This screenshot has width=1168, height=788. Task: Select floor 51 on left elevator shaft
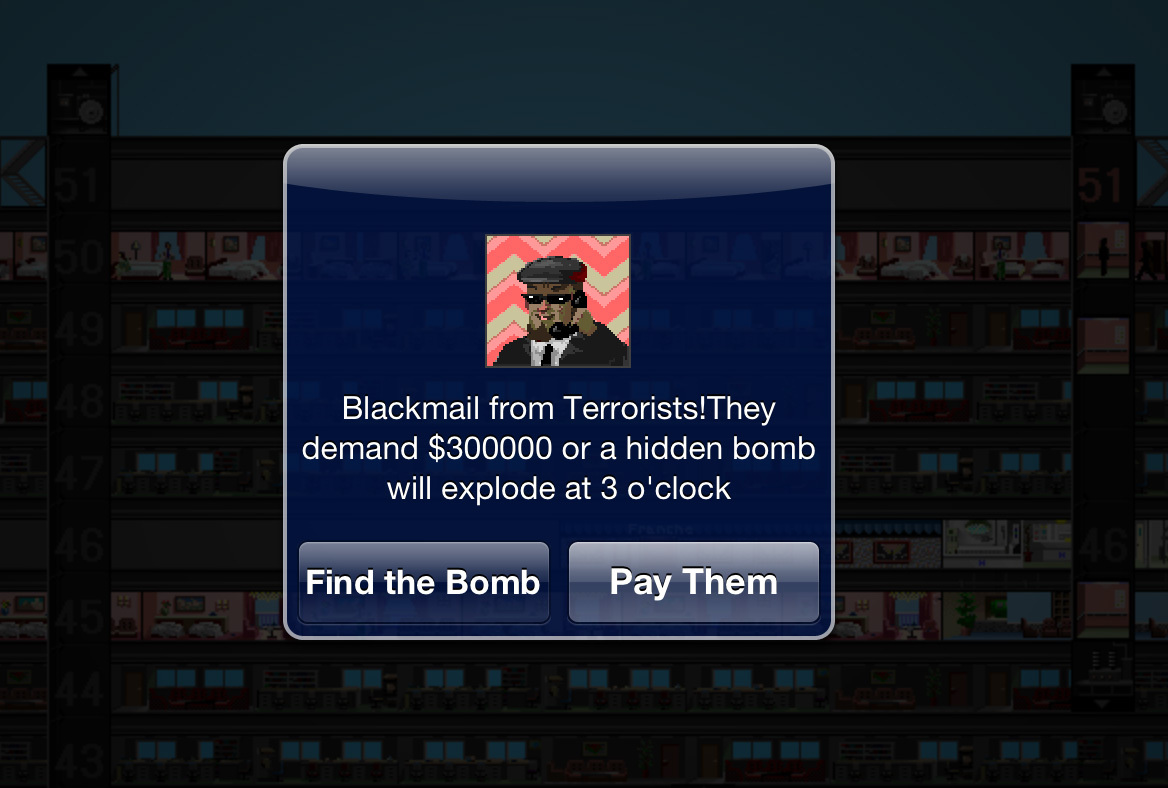point(78,186)
